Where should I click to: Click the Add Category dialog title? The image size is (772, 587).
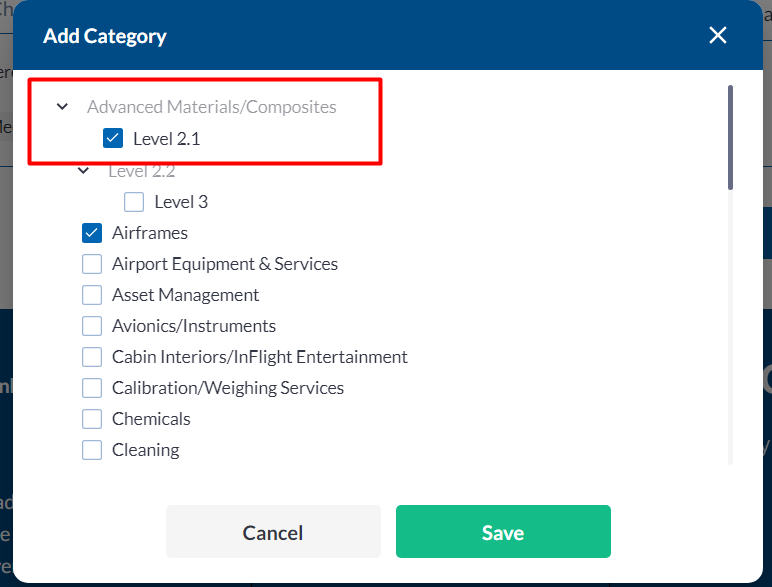105,37
